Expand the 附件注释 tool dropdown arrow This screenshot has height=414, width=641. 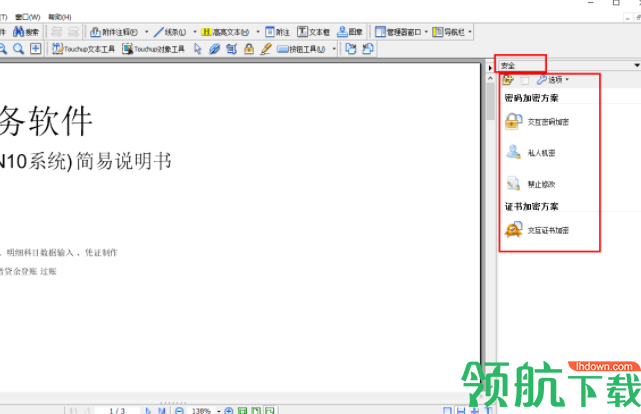tap(147, 32)
